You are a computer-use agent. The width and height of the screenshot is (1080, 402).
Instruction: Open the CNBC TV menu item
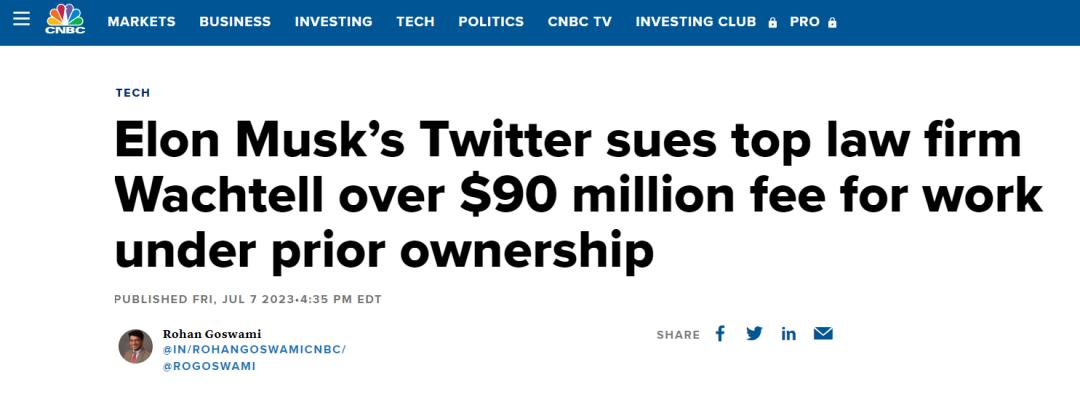[580, 21]
